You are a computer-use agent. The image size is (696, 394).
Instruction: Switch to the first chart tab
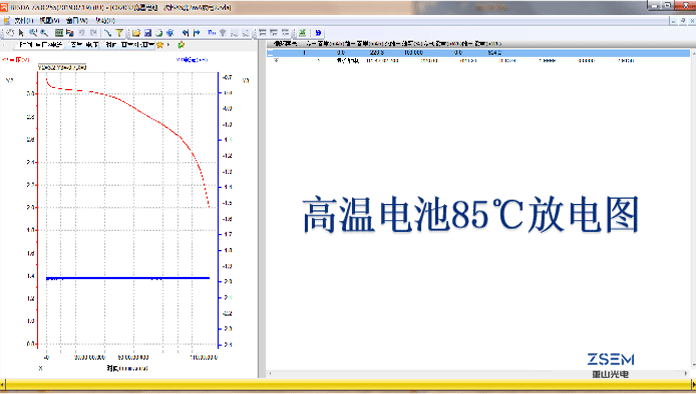[41, 45]
